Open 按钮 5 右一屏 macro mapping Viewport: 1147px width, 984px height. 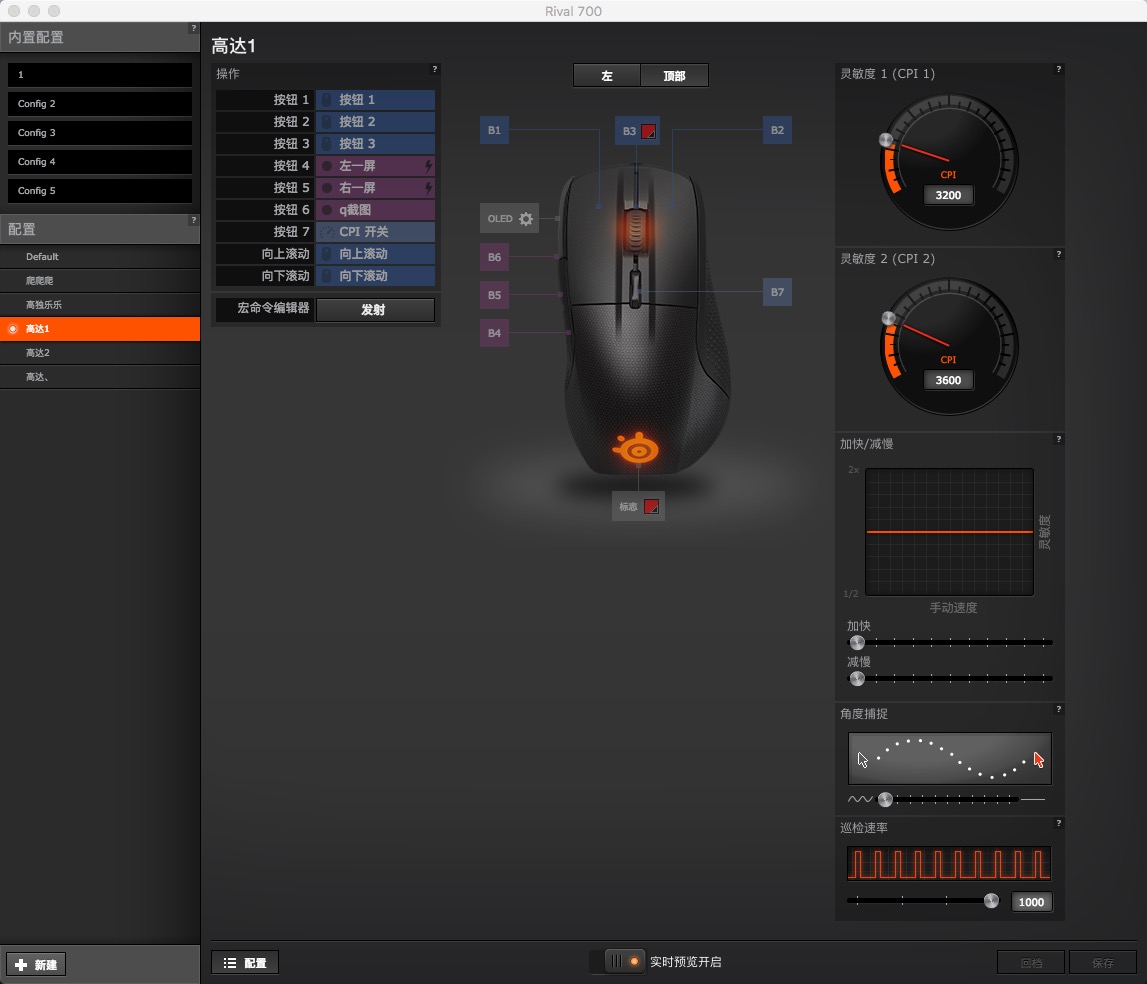tap(375, 187)
